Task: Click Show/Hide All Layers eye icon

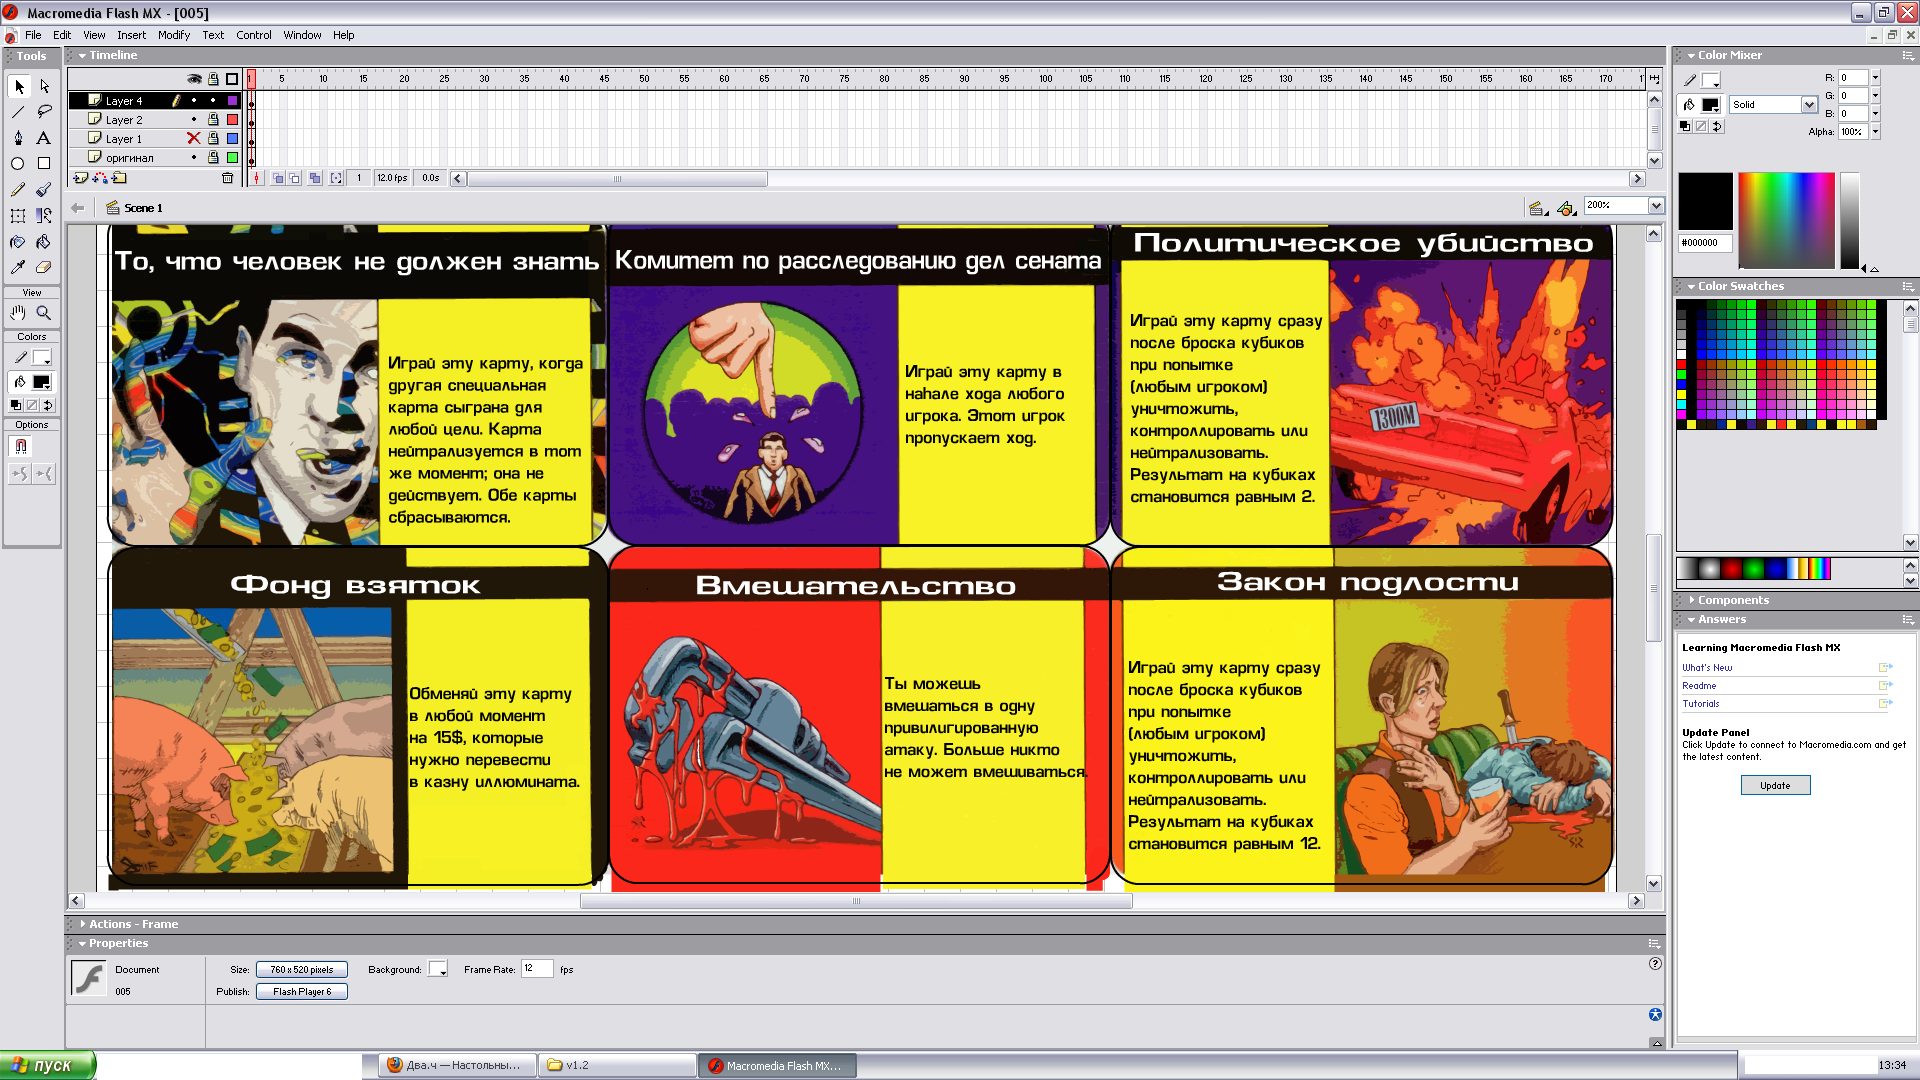Action: 195,79
